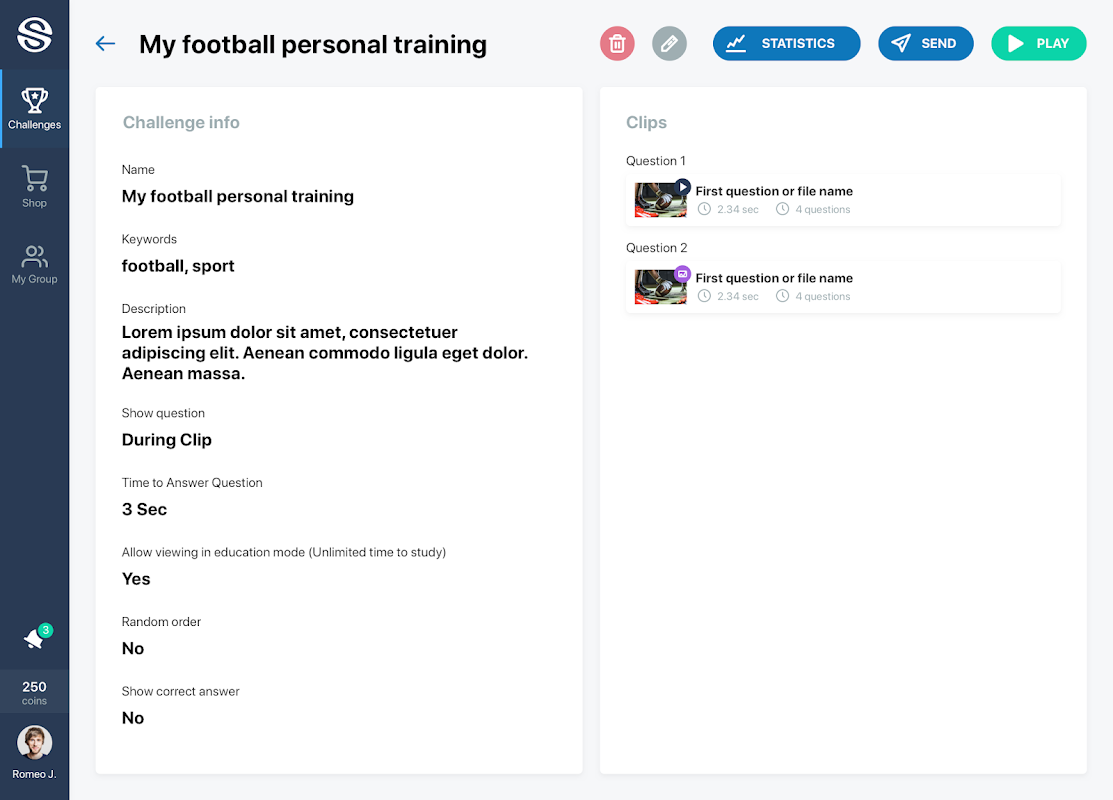Open Romeo J. profile avatar
The height and width of the screenshot is (800, 1113).
tap(35, 743)
